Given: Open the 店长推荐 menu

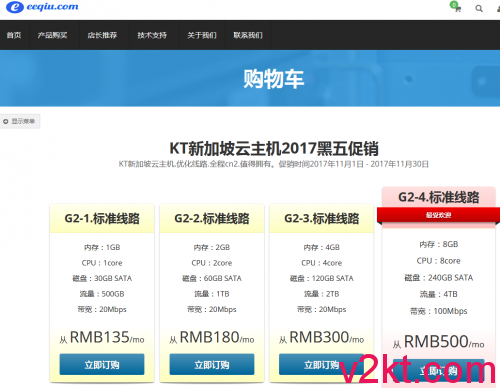Looking at the screenshot, I should 102,35.
